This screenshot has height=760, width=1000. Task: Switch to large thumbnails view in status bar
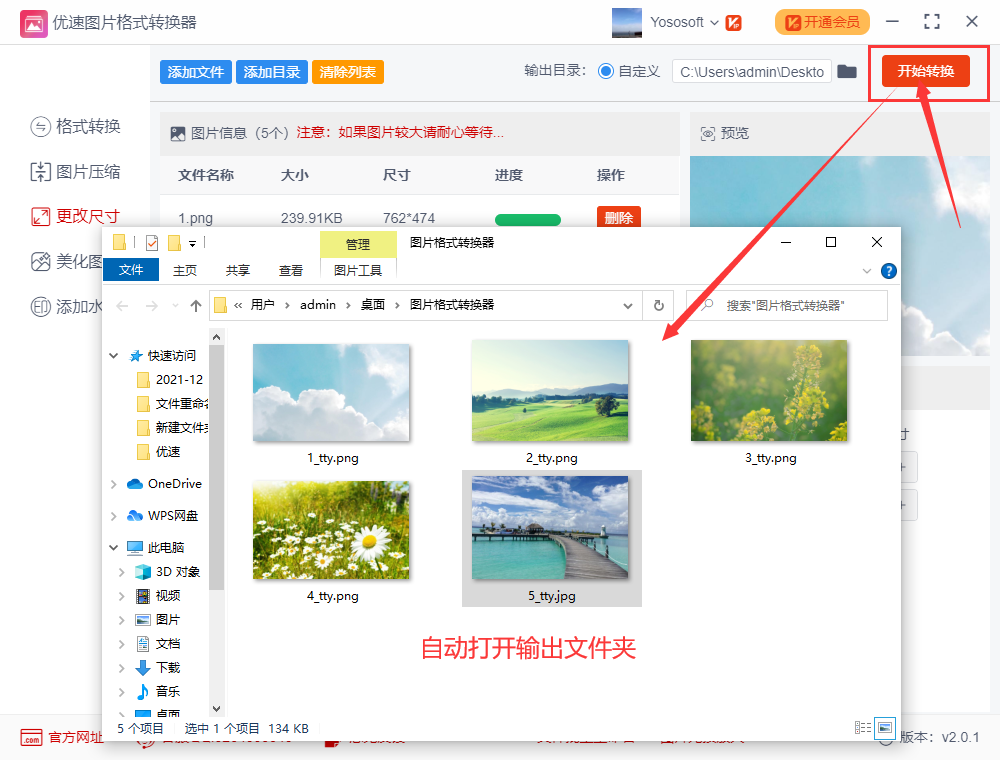(884, 728)
